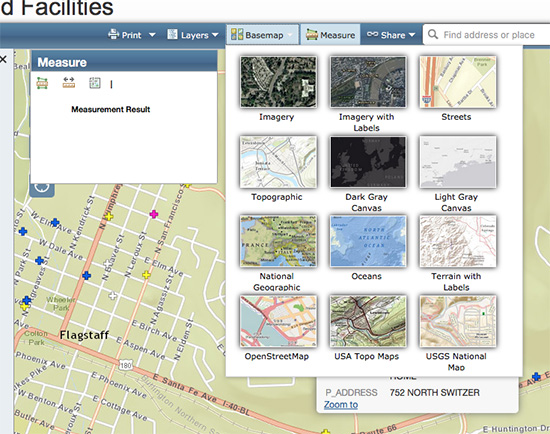This screenshot has width=550, height=434.
Task: Select the location measurement tool icon
Action: click(x=95, y=83)
